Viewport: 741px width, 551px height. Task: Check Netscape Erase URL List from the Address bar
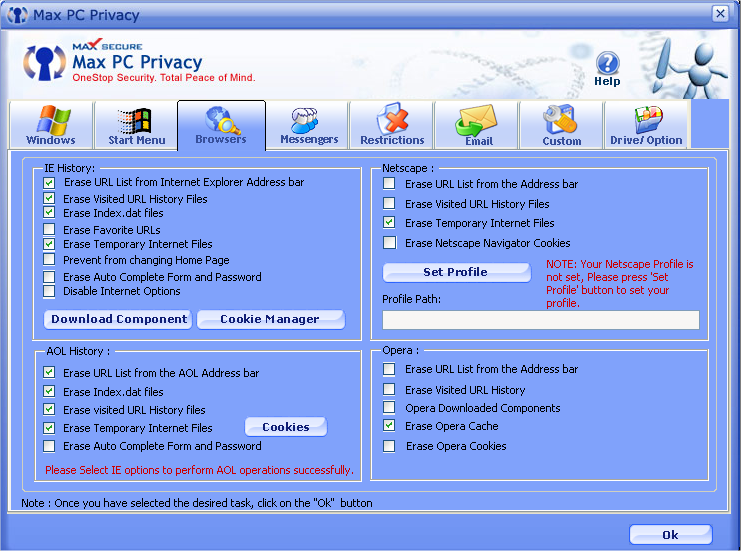(x=389, y=183)
